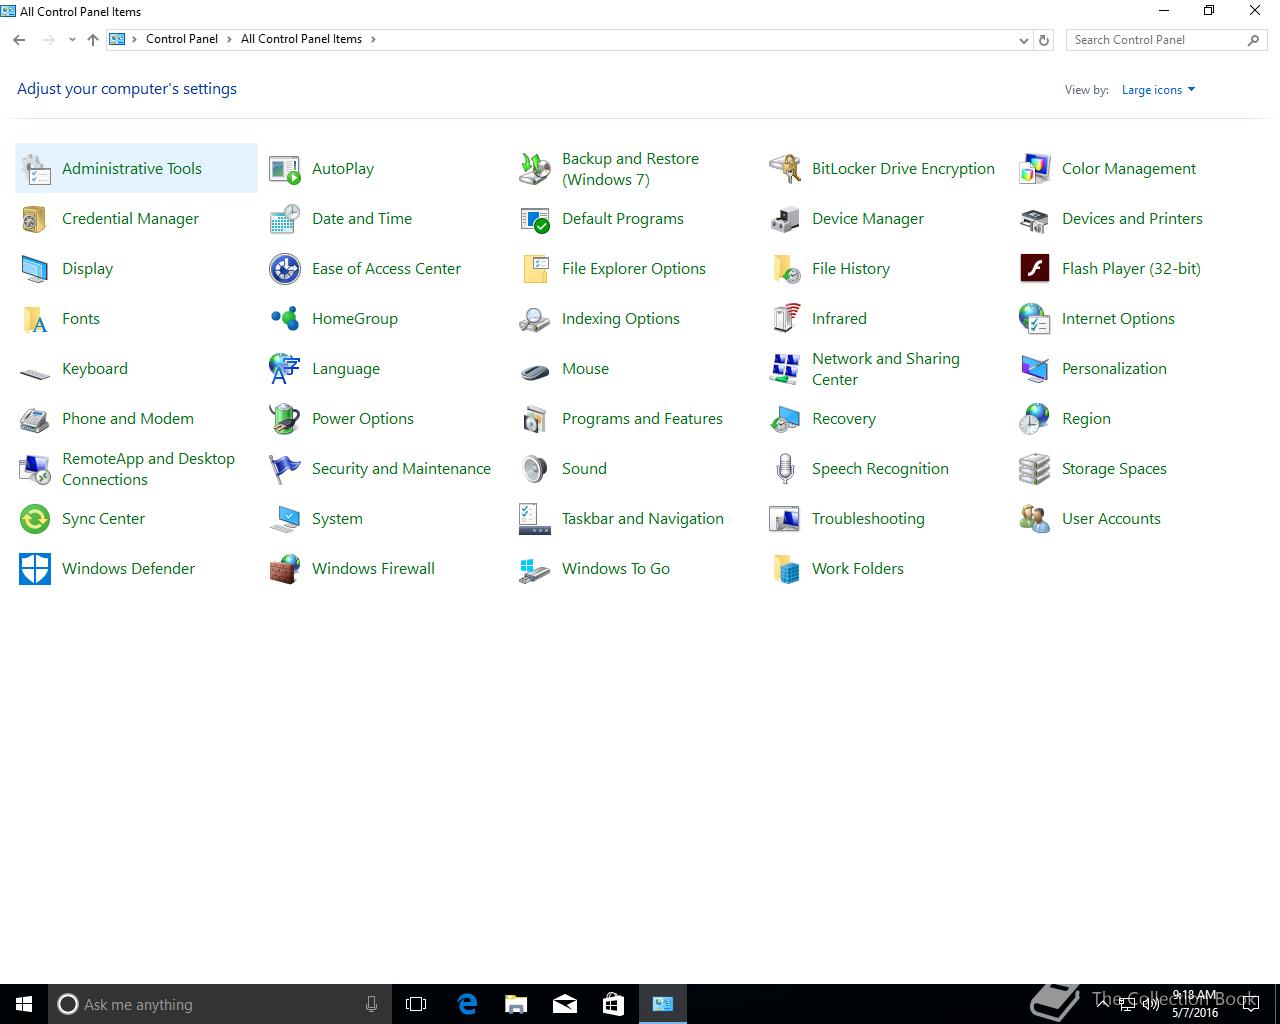Click the Power Options battery icon
This screenshot has width=1280, height=1024.
pyautogui.click(x=285, y=419)
